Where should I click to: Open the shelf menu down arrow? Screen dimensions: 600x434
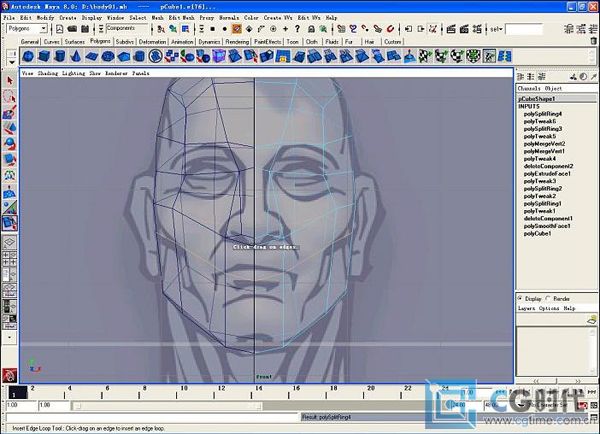tap(12, 62)
